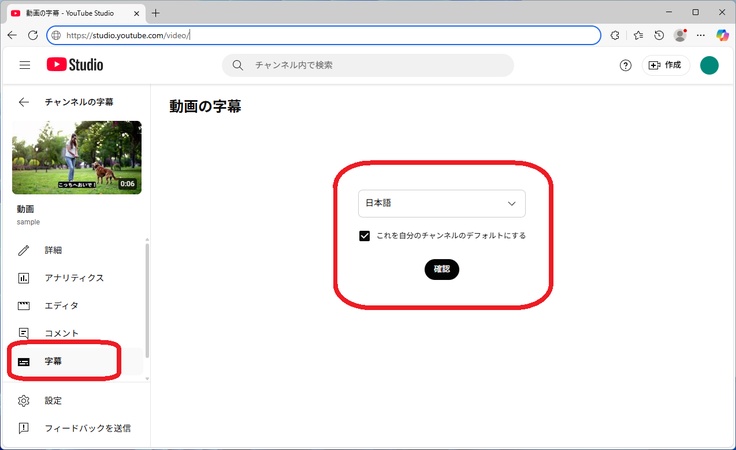
Task: Select the 動画の字幕 - YouTube Studio tab
Action: click(x=75, y=13)
